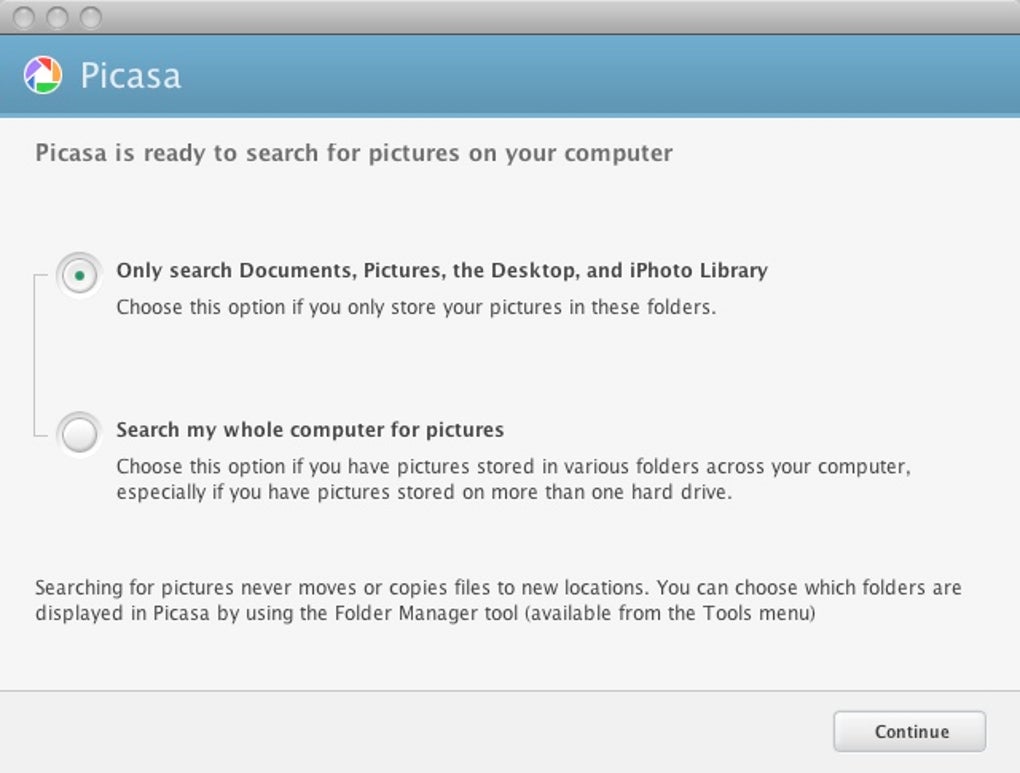Click the bracket line linking both radio options
Screen dimensions: 1020x773
tap(35, 355)
